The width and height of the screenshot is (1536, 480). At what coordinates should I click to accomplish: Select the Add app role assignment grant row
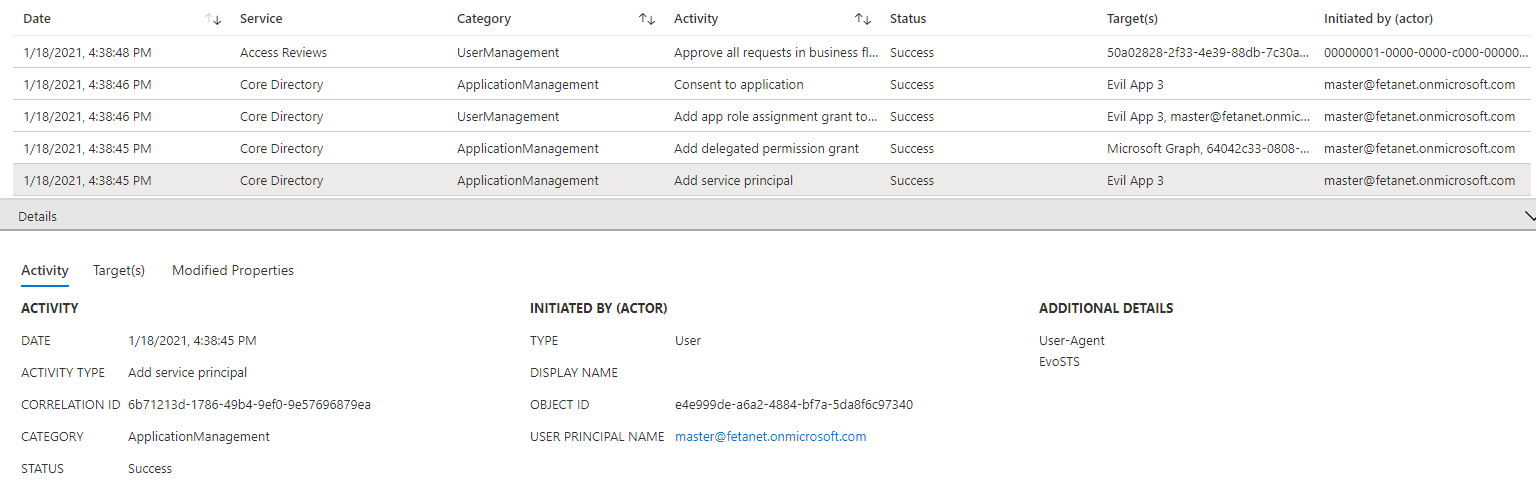point(772,116)
